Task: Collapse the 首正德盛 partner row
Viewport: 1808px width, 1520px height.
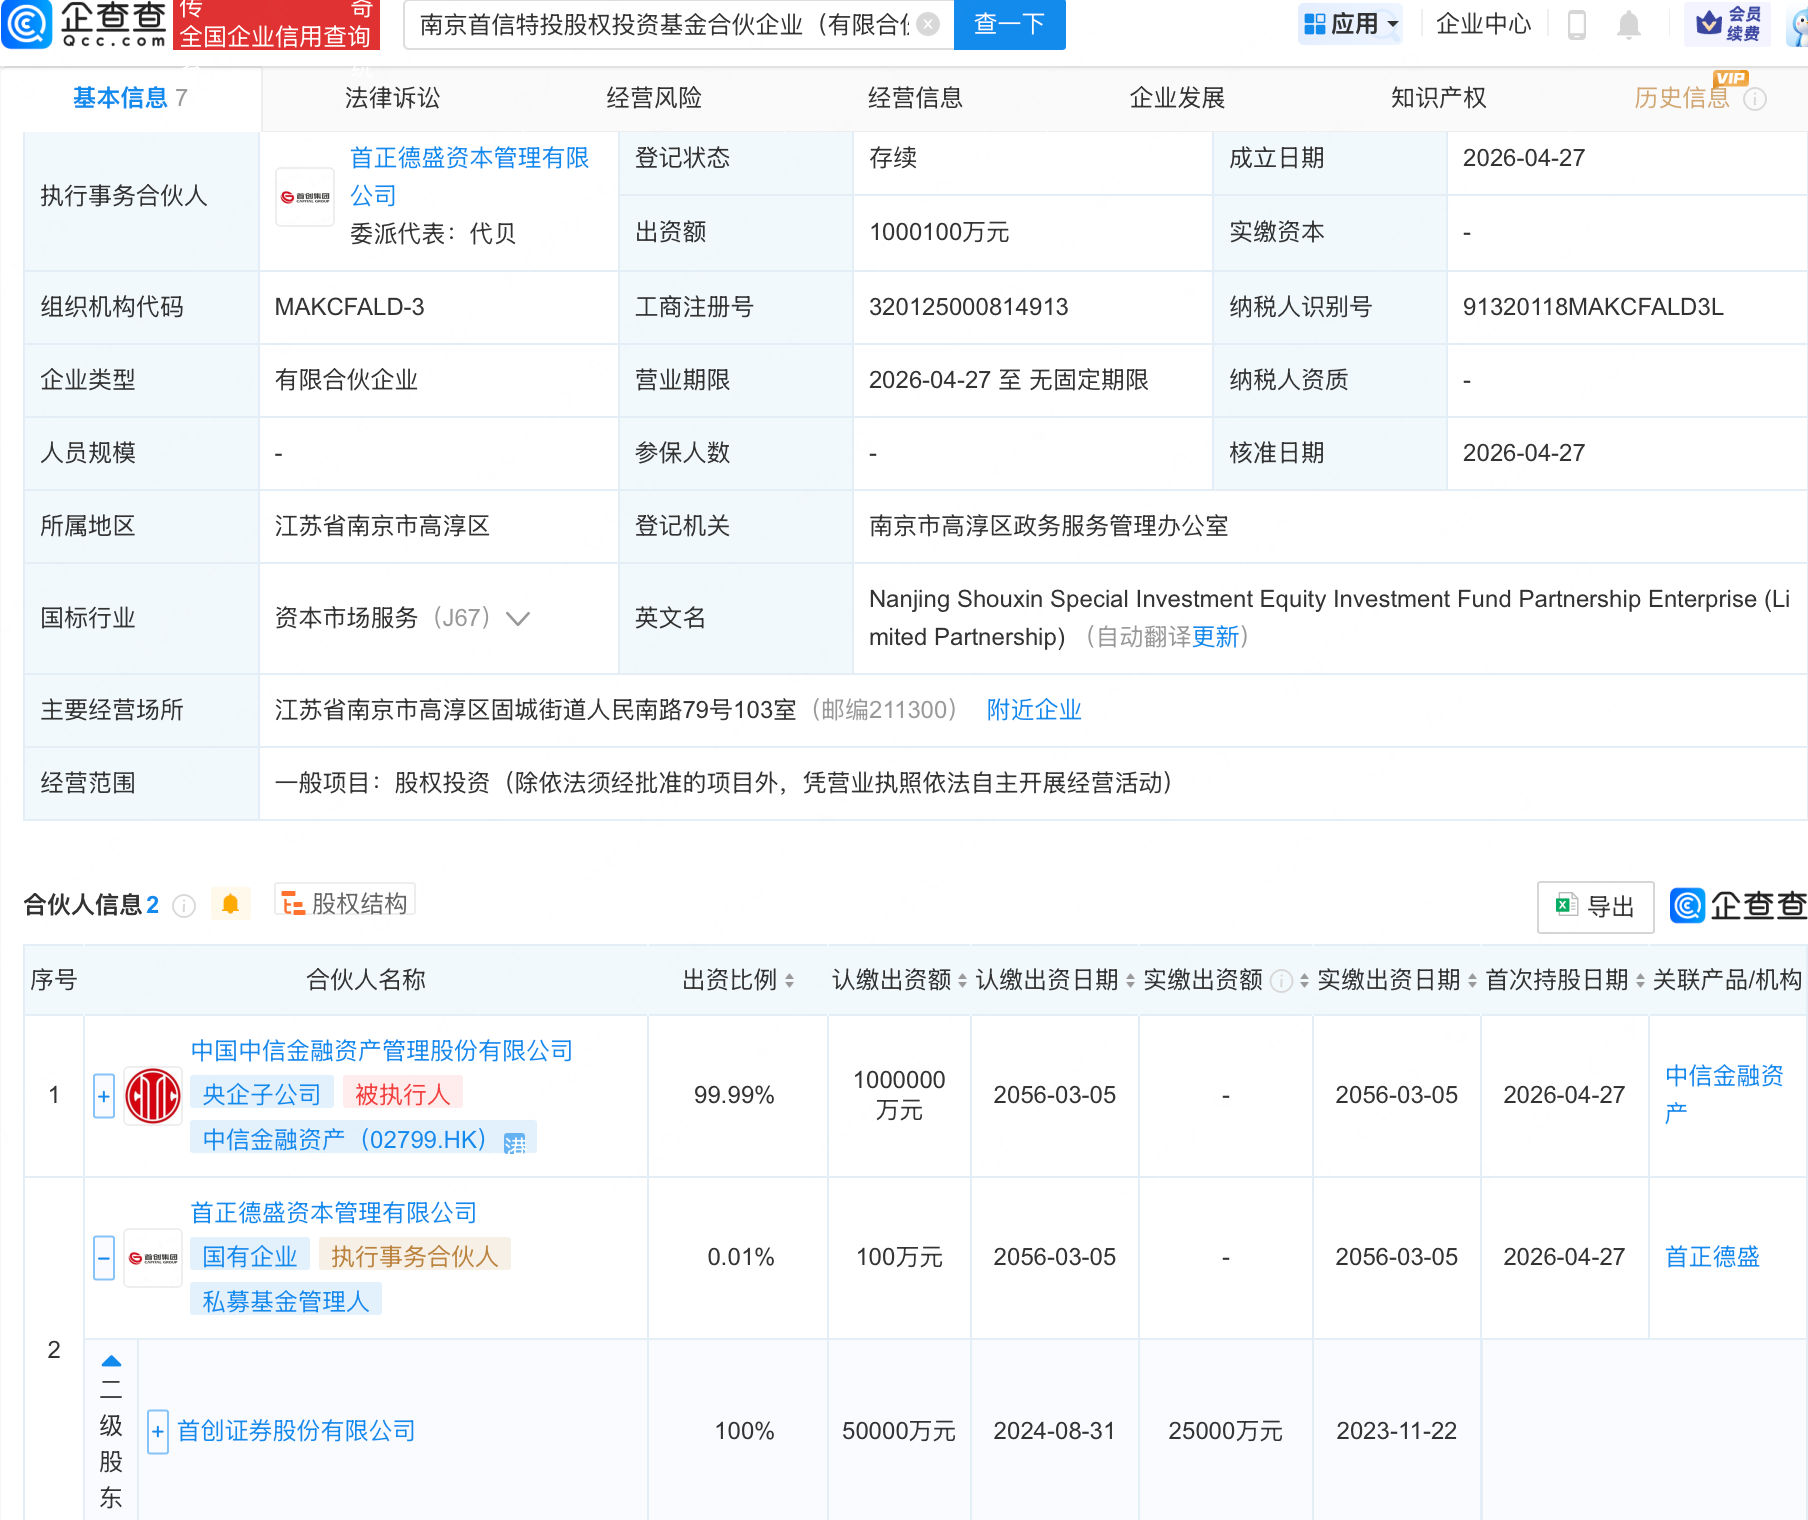Action: click(x=104, y=1257)
